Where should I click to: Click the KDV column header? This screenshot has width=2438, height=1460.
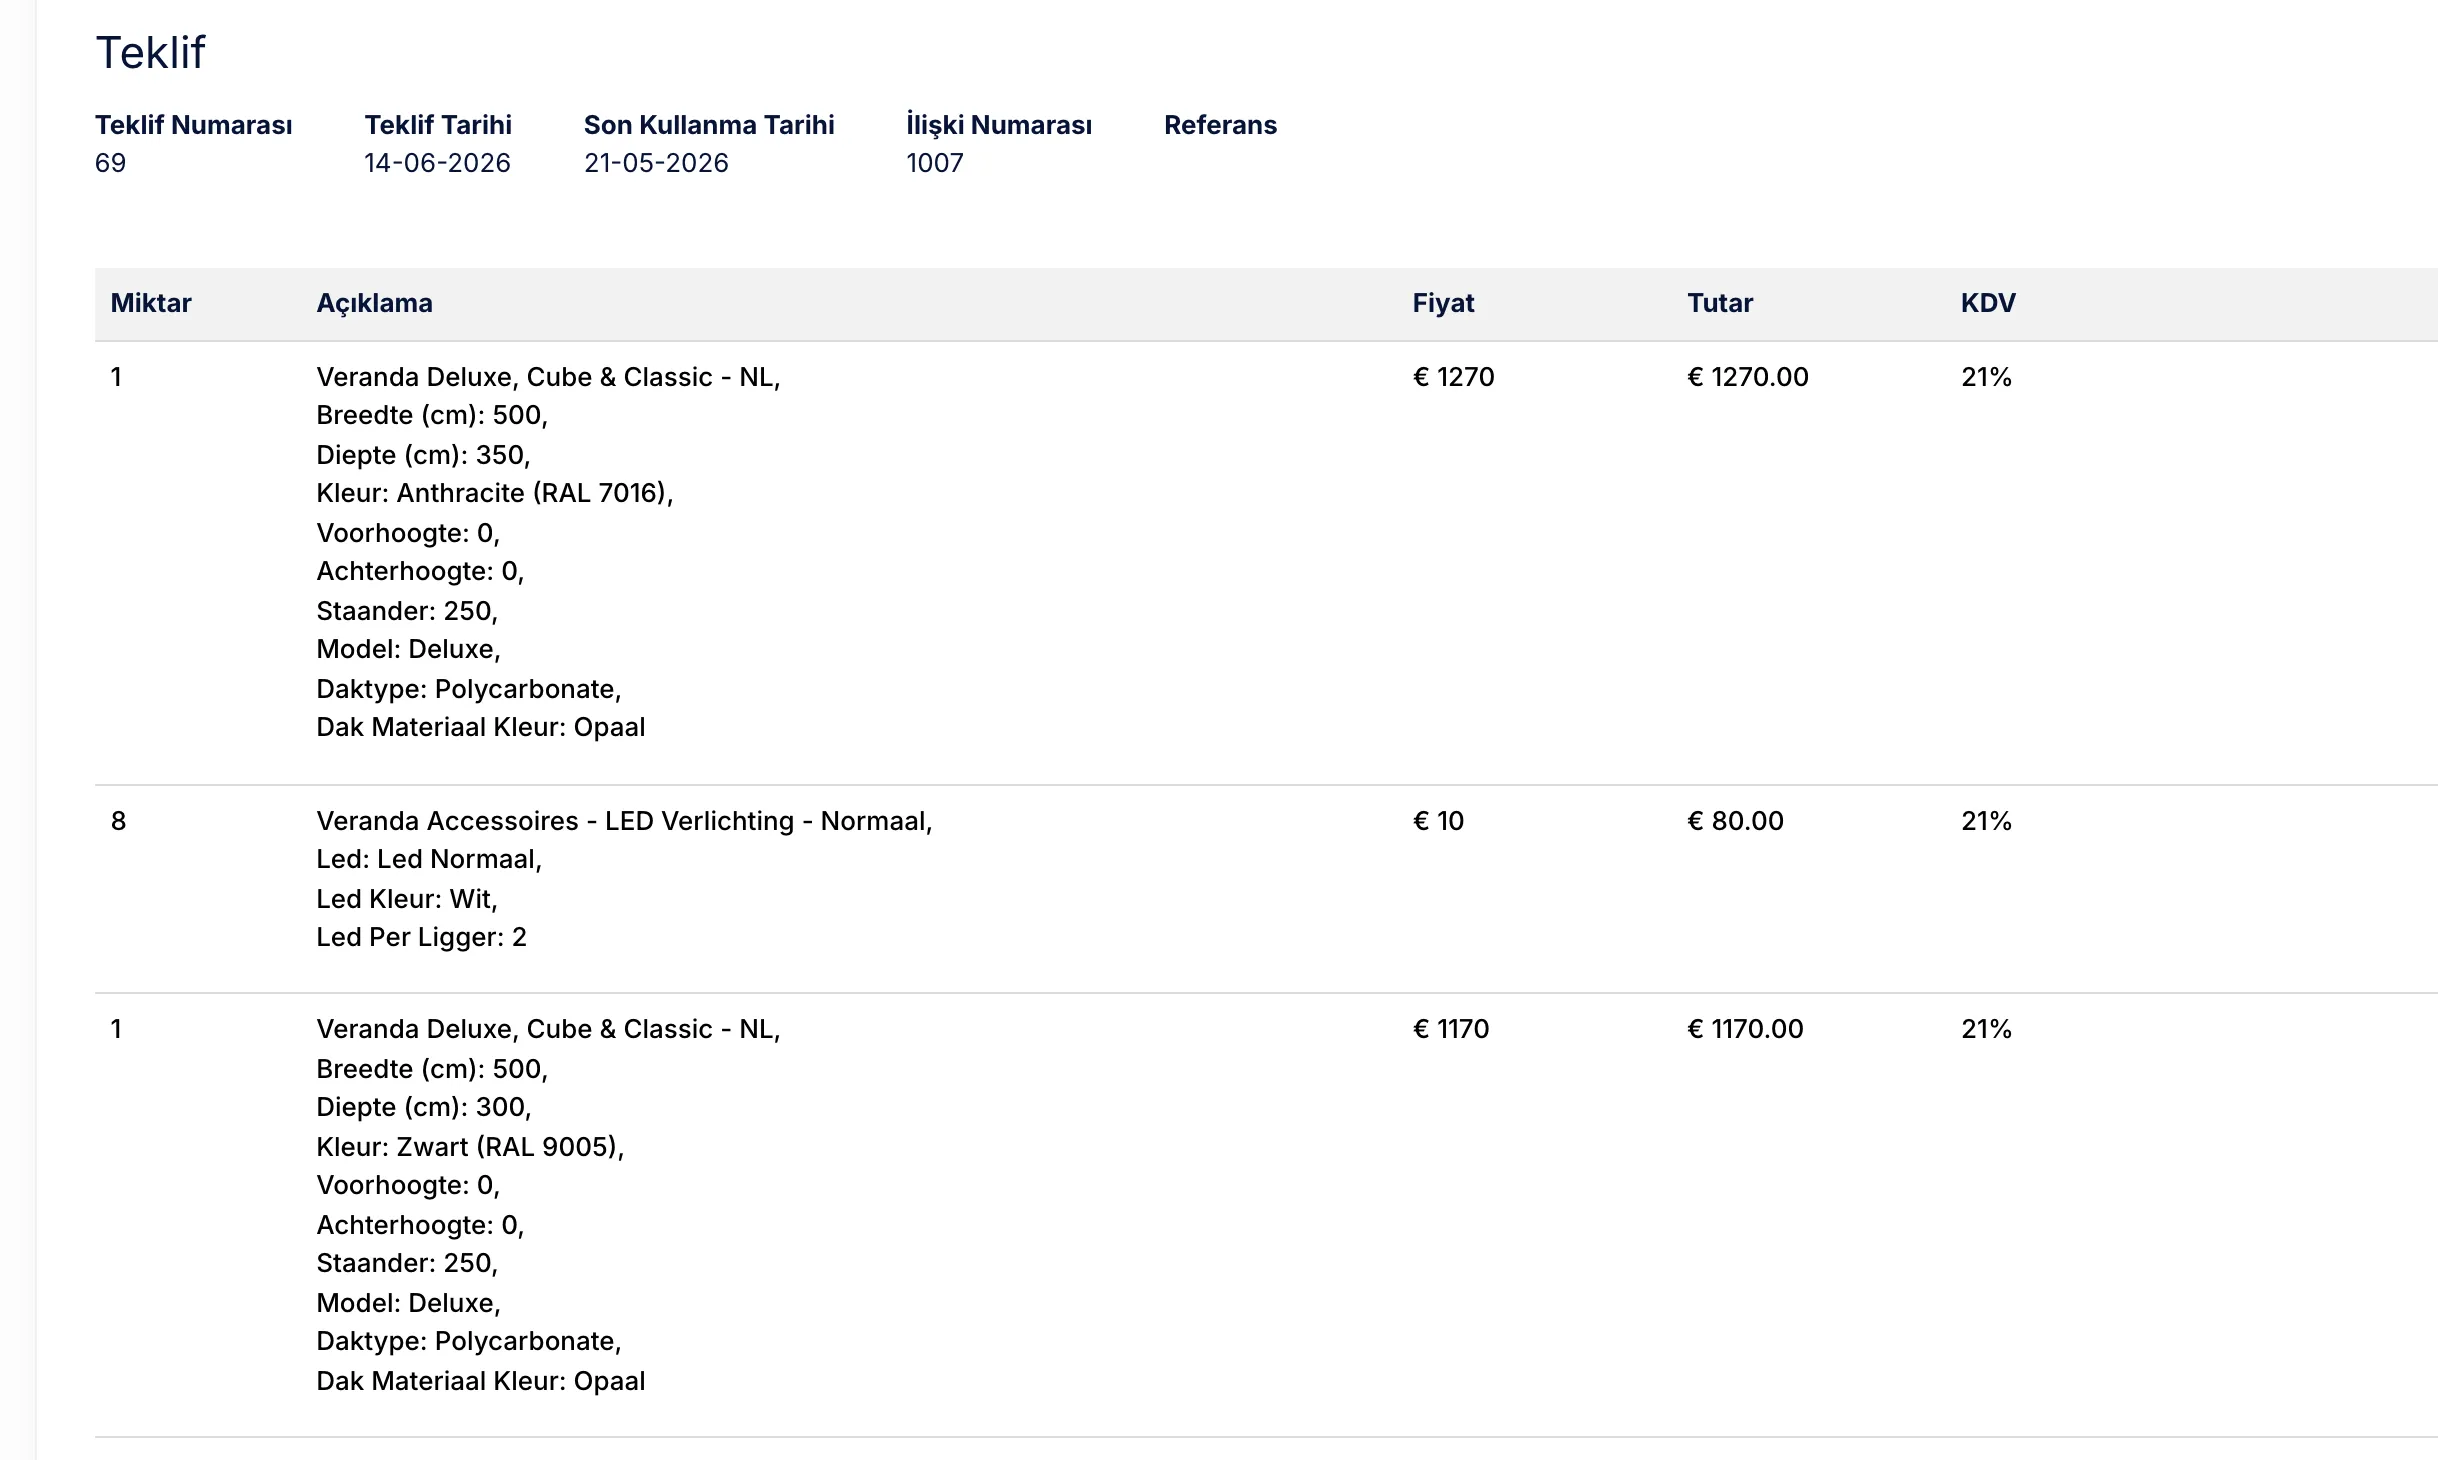click(1988, 303)
